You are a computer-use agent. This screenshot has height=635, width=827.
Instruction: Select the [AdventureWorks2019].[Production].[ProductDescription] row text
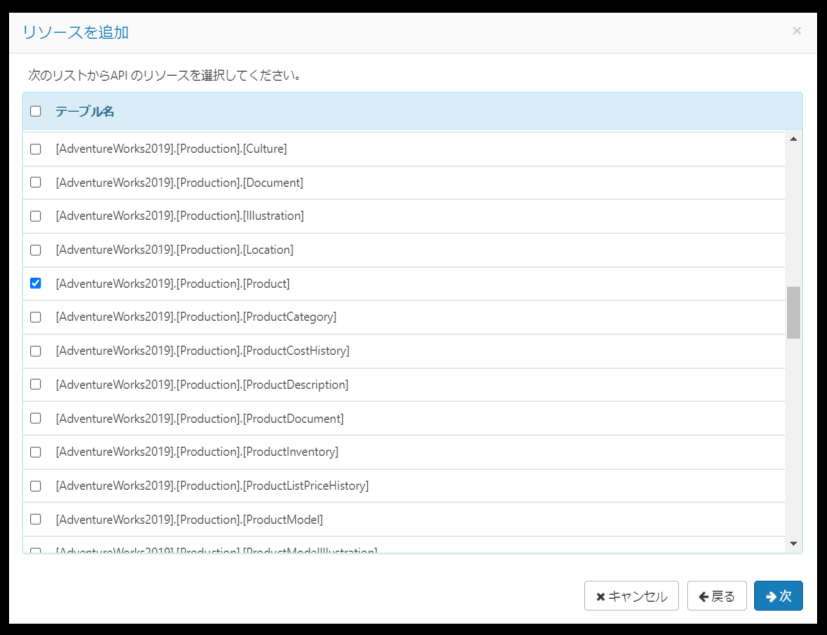202,384
